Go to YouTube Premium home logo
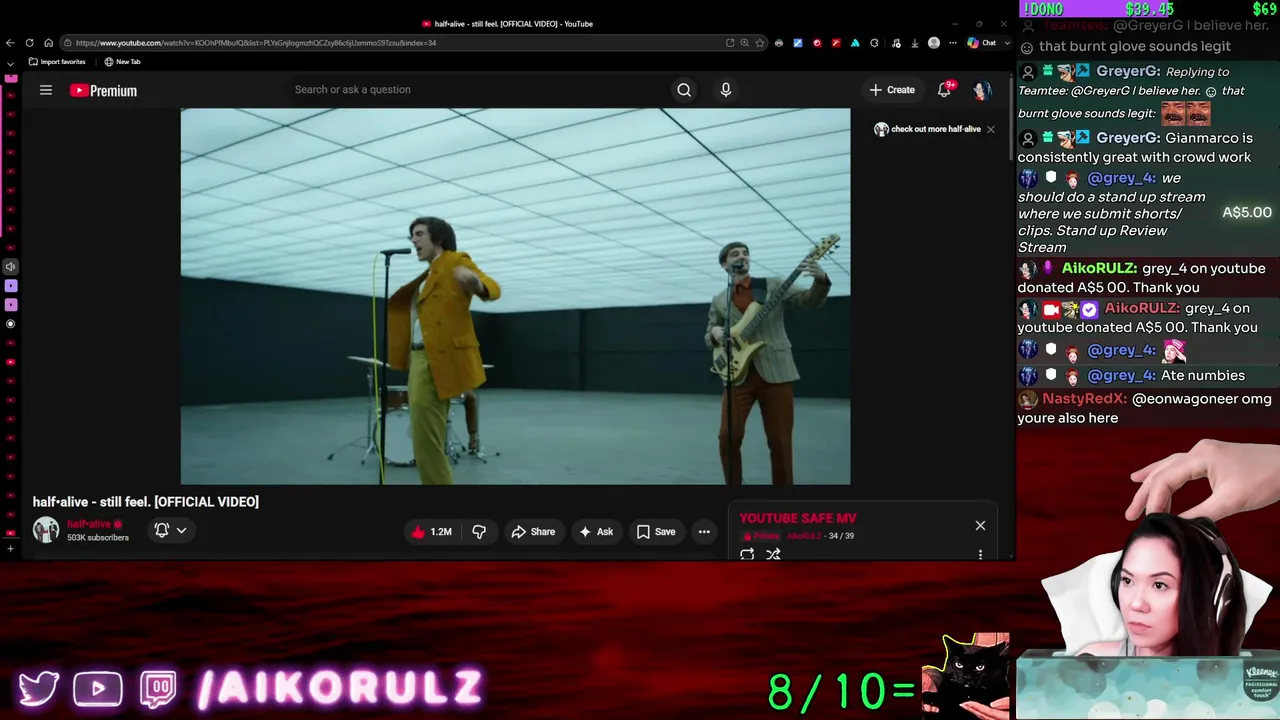 point(103,90)
